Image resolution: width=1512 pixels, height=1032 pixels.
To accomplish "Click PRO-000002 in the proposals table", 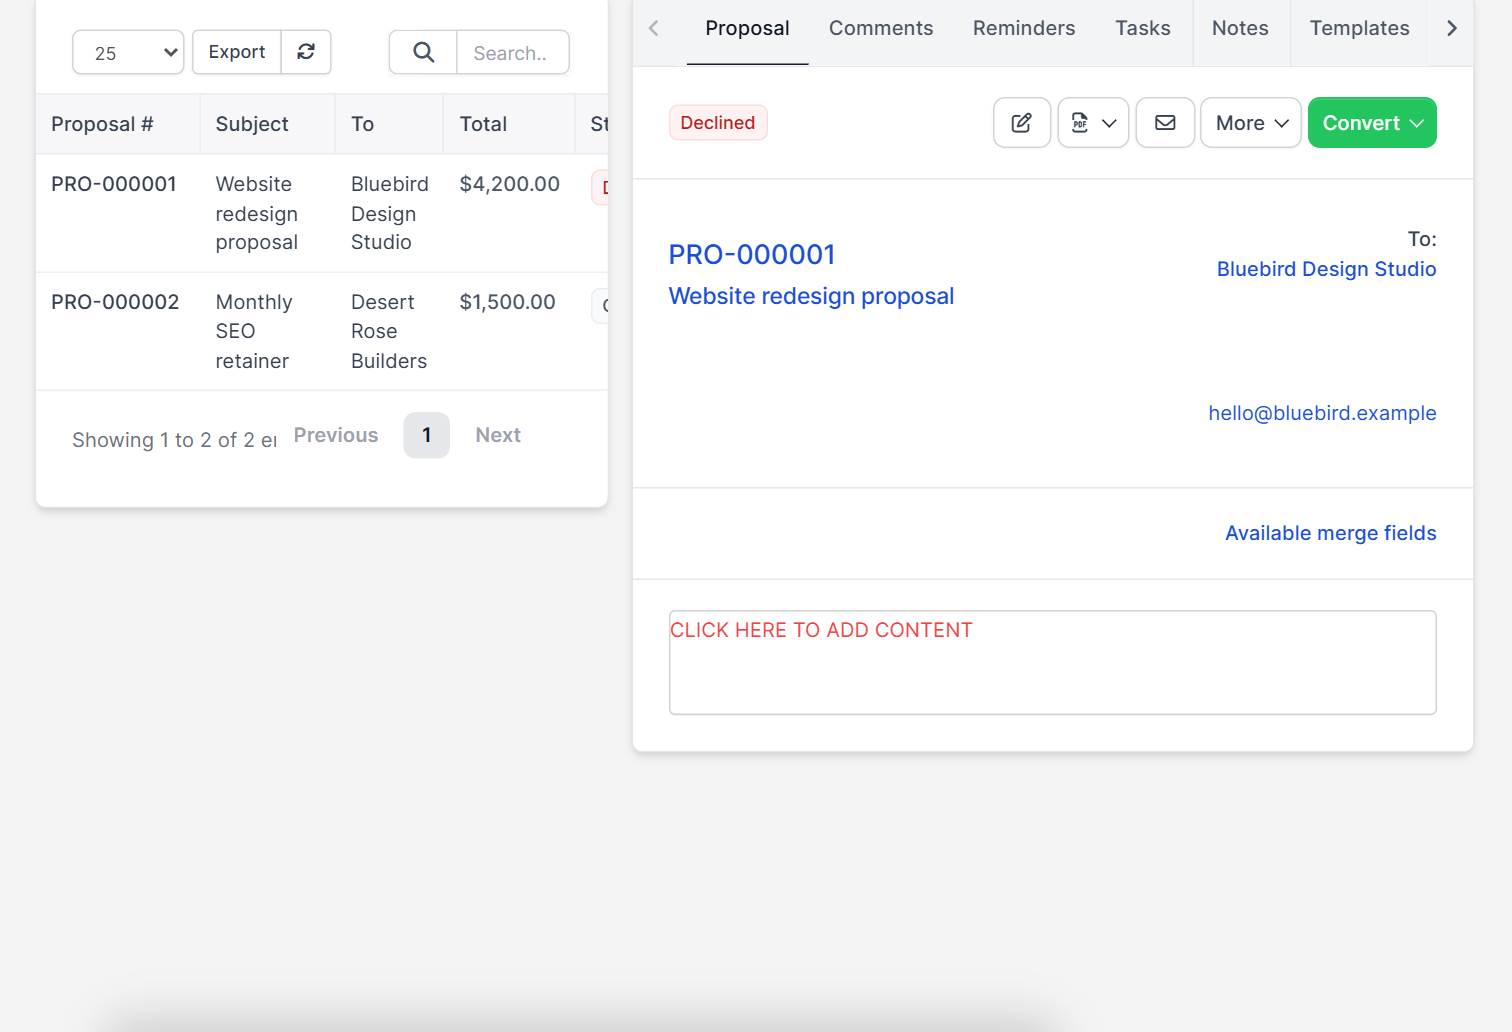I will tap(115, 302).
